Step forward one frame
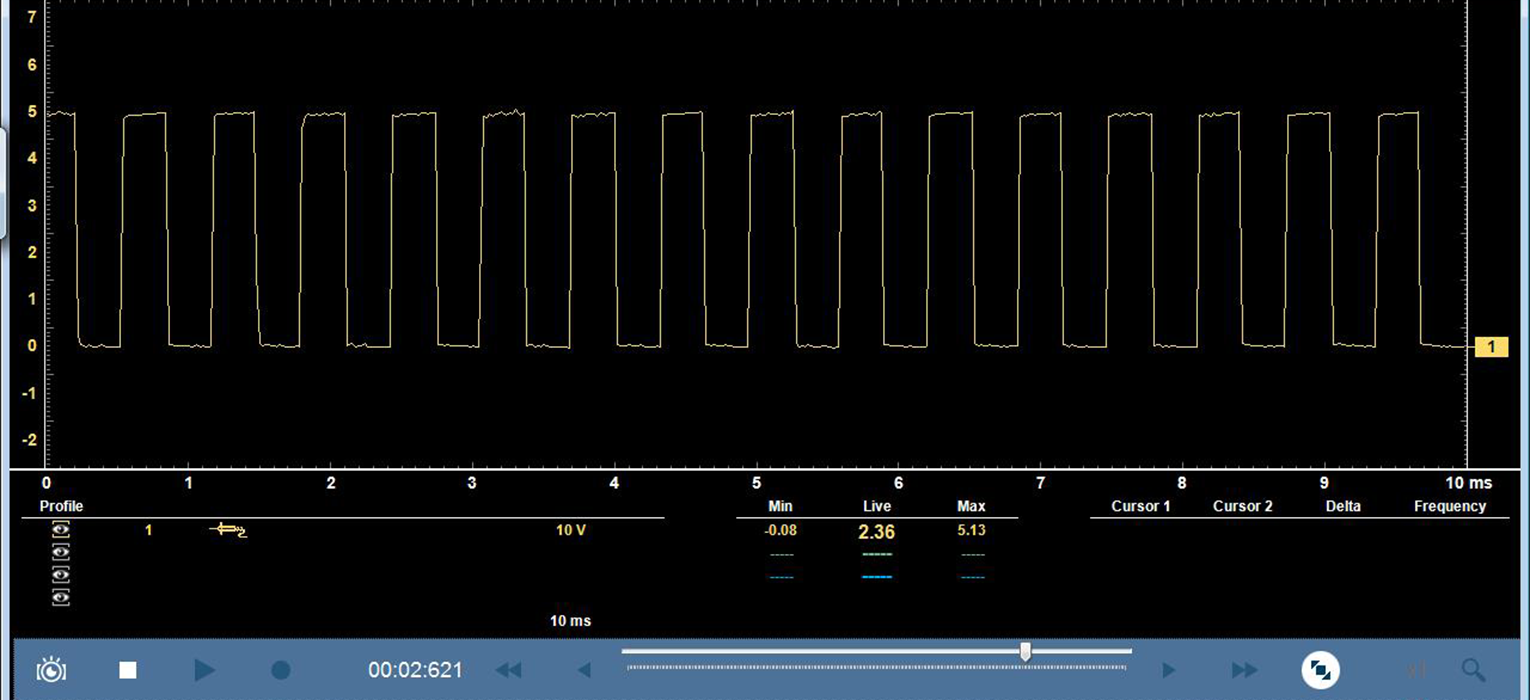 point(1168,670)
